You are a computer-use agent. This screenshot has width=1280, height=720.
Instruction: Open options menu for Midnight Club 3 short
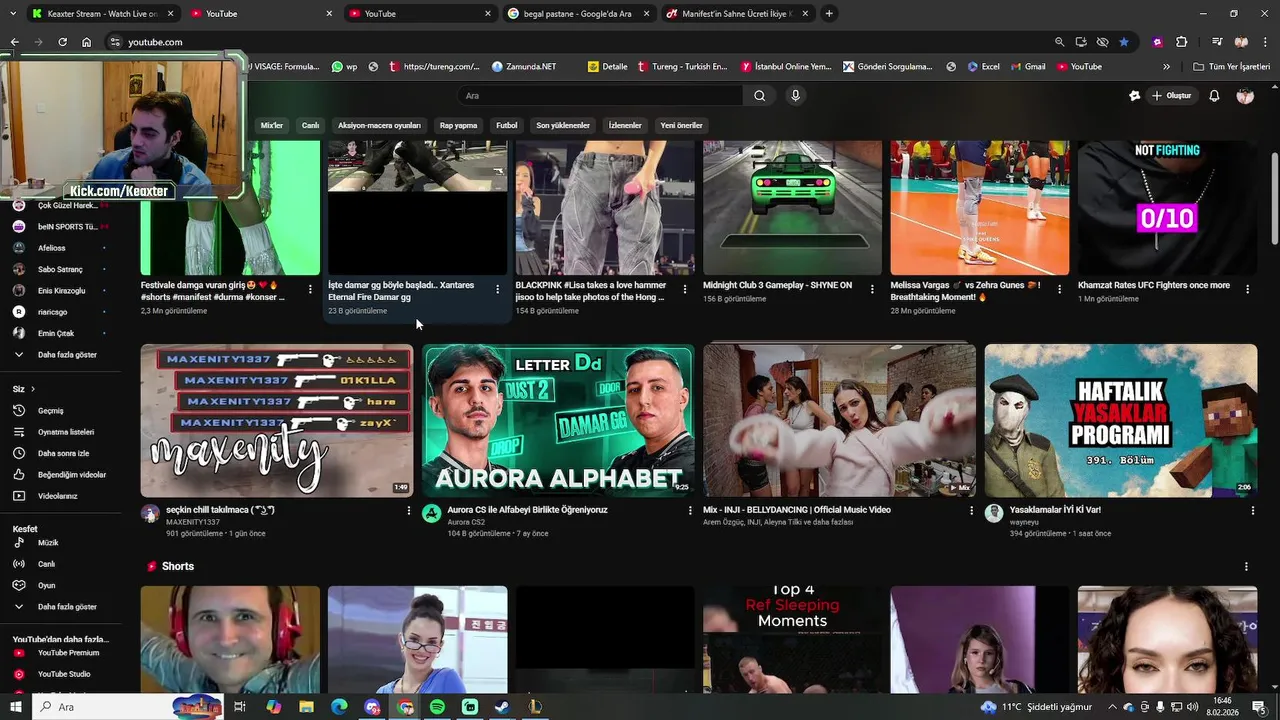click(872, 289)
